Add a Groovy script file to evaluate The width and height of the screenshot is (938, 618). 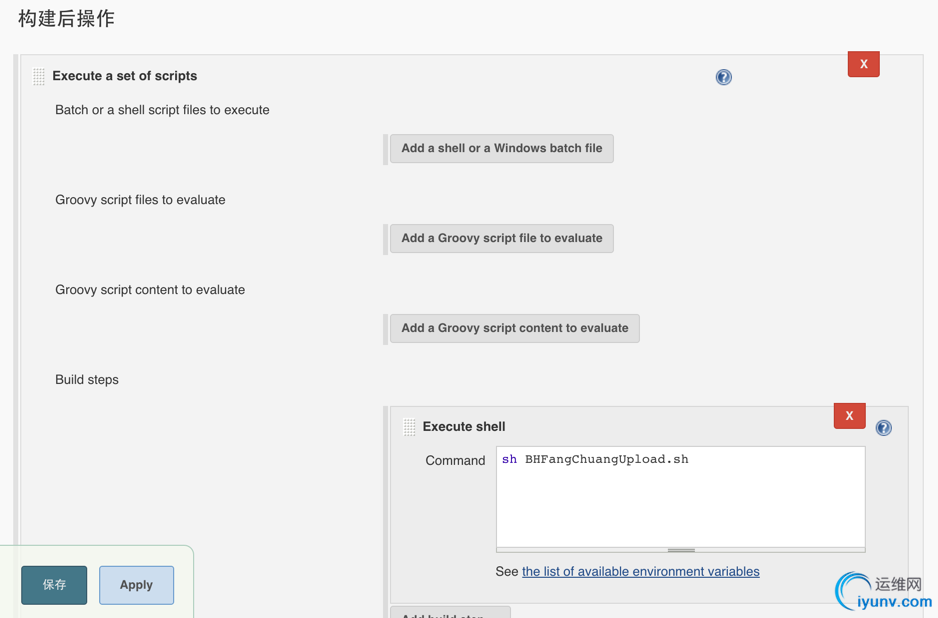pyautogui.click(x=501, y=238)
